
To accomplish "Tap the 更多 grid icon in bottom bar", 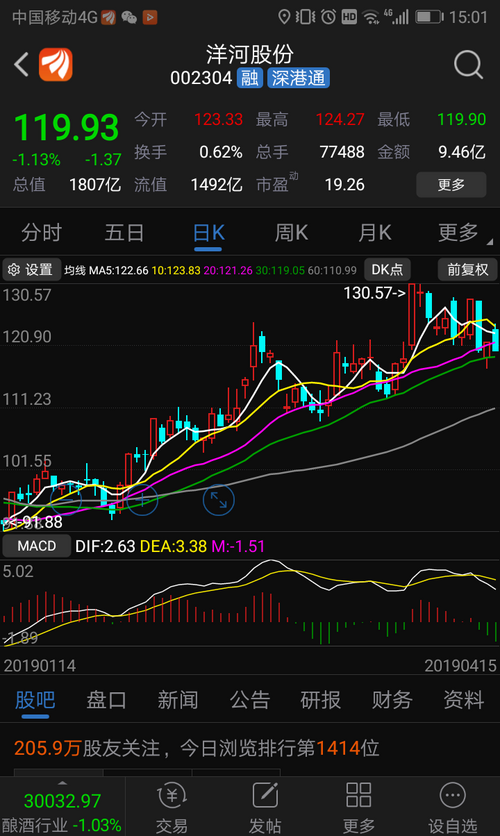I will point(359,795).
